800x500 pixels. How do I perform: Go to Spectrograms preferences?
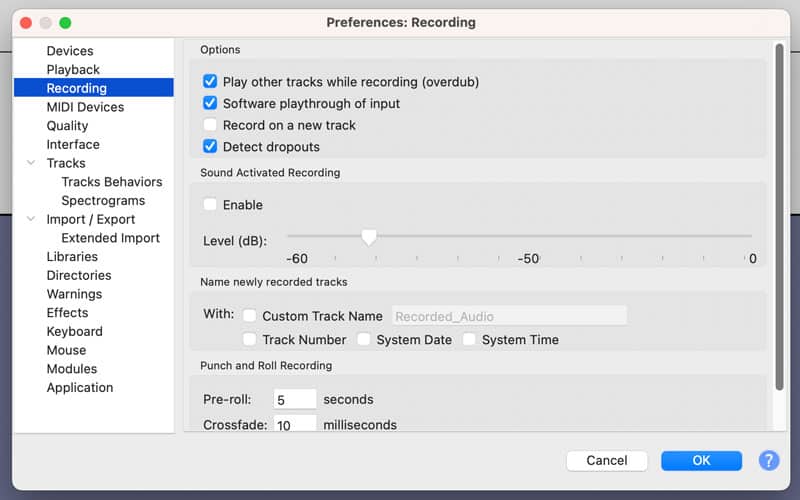pyautogui.click(x=102, y=201)
